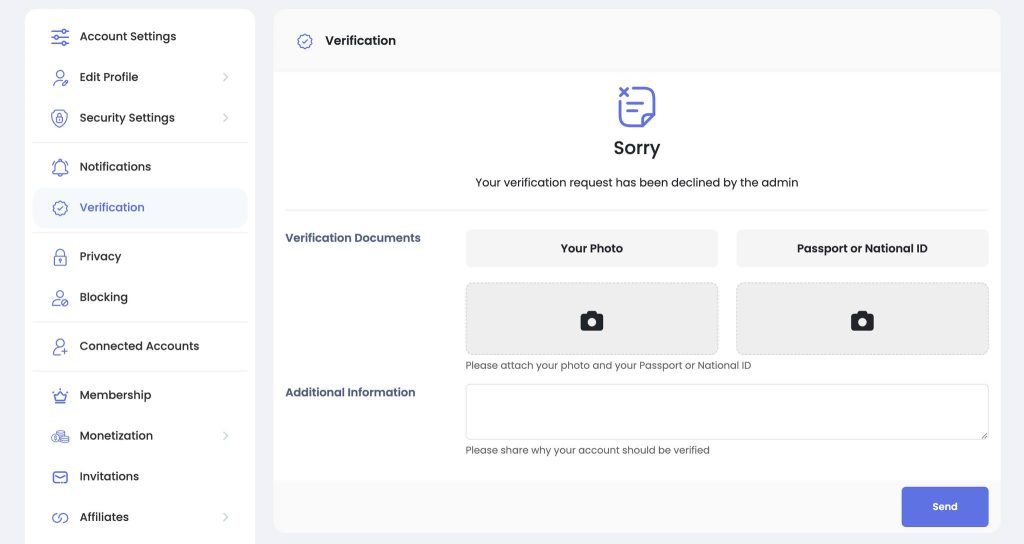Viewport: 1024px width, 544px height.
Task: Expand the Edit Profile chevron
Action: [x=225, y=77]
